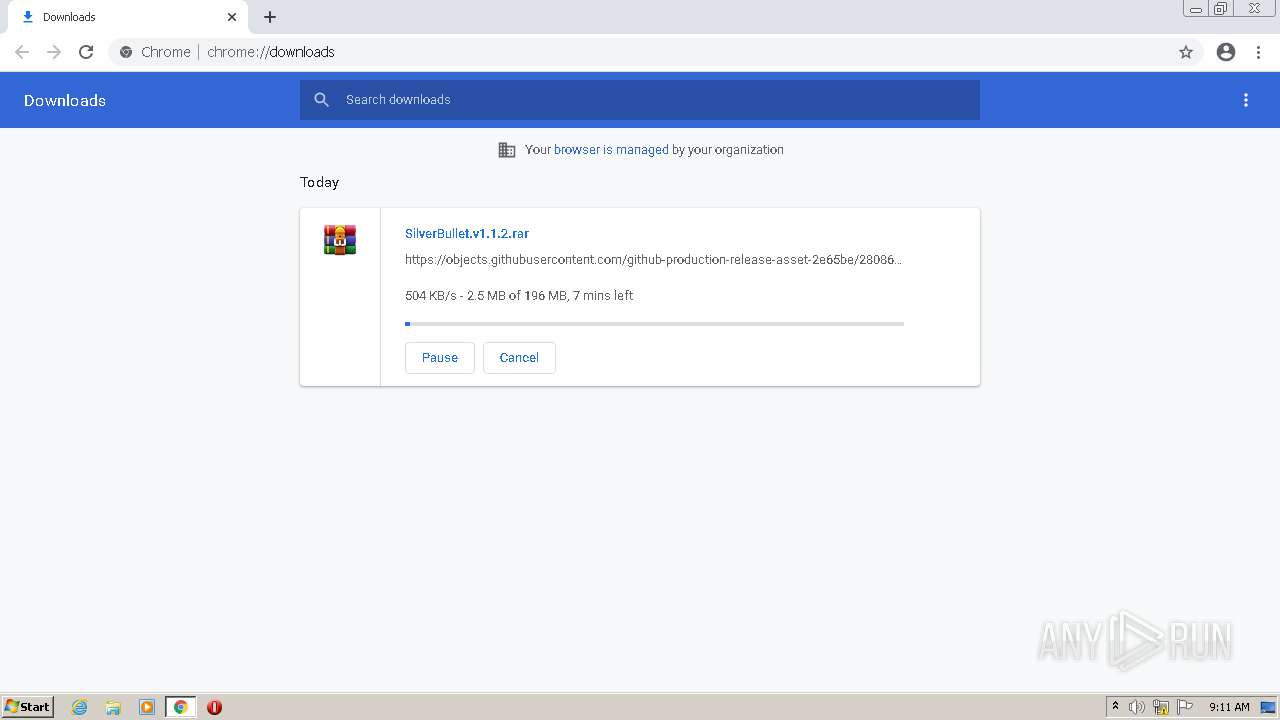Image resolution: width=1280 pixels, height=720 pixels.
Task: Cancel the SilverBullet download
Action: pyautogui.click(x=519, y=358)
